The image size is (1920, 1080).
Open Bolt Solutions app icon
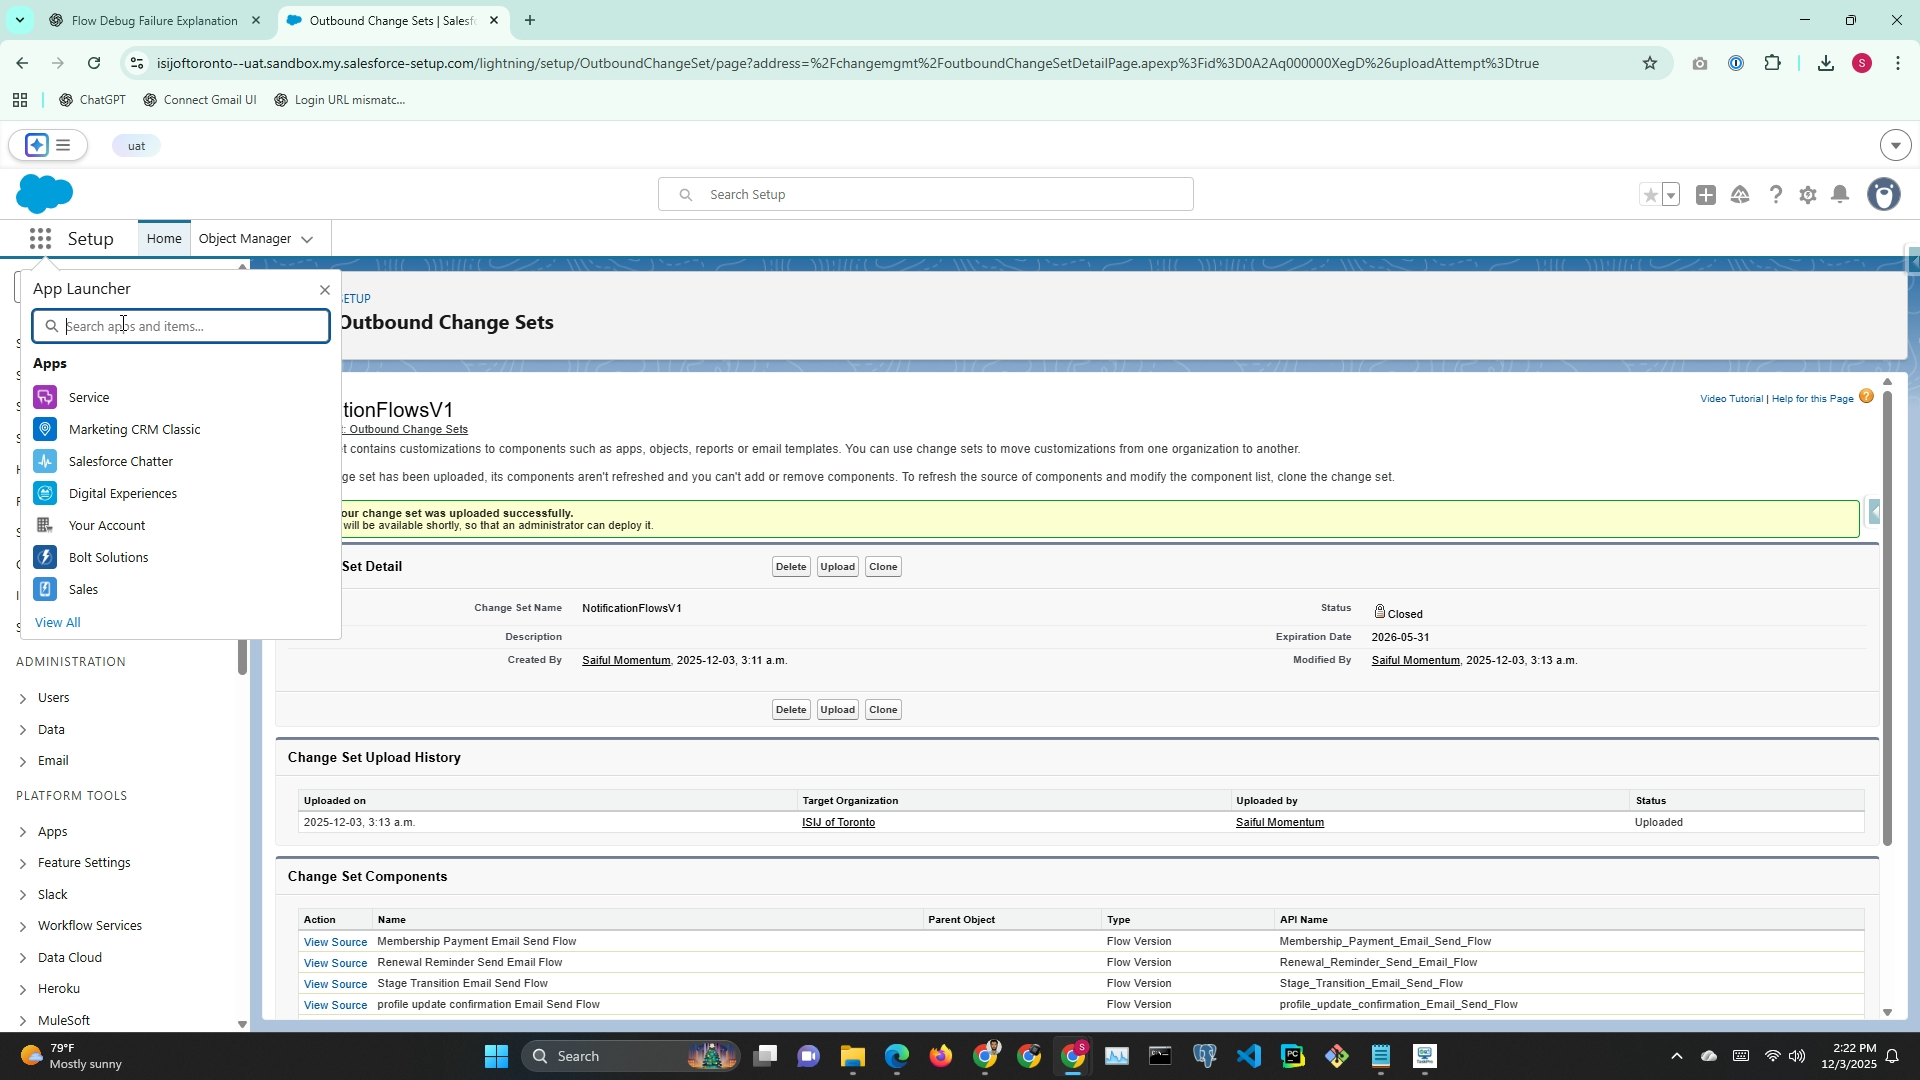point(45,558)
